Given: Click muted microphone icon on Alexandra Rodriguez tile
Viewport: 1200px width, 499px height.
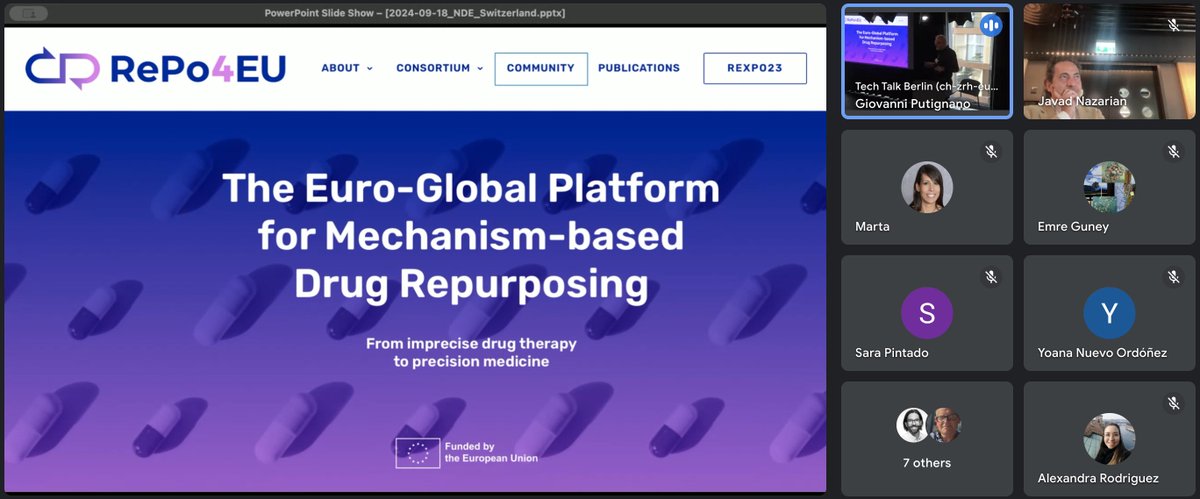Looking at the screenshot, I should [1173, 403].
